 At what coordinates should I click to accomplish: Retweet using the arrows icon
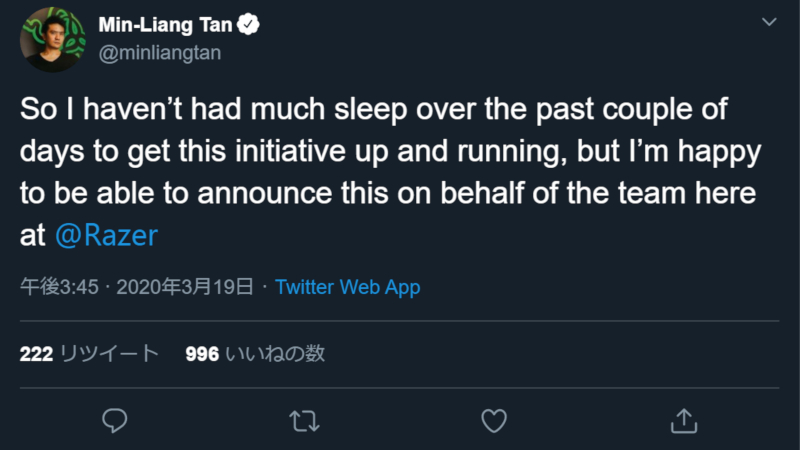(304, 420)
